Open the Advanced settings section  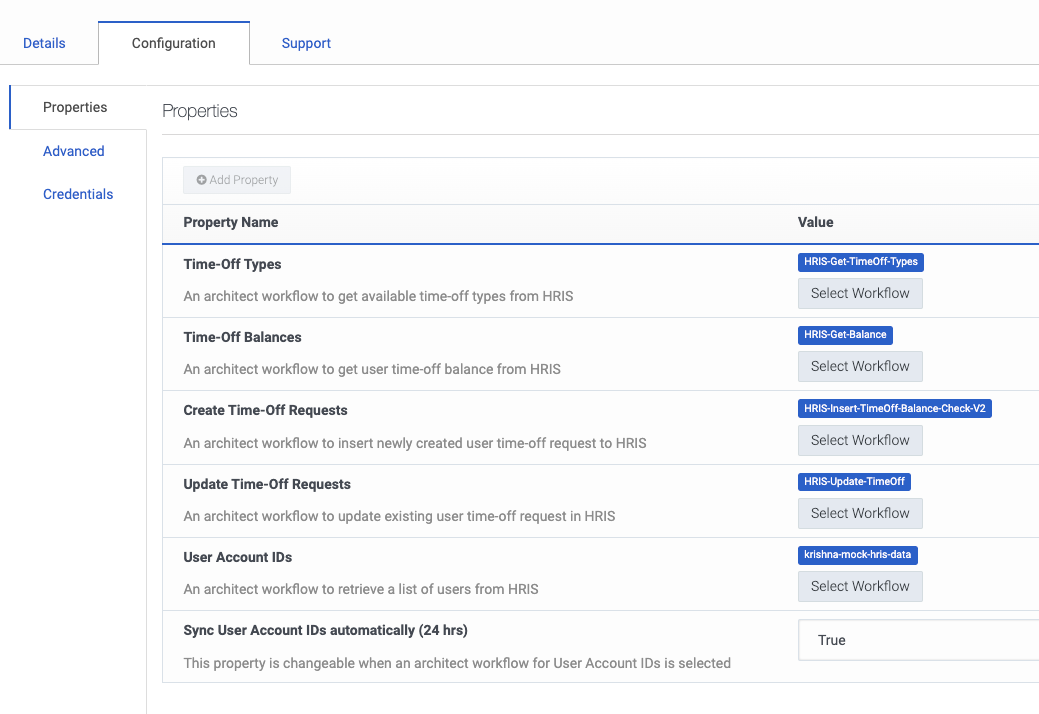coord(74,151)
